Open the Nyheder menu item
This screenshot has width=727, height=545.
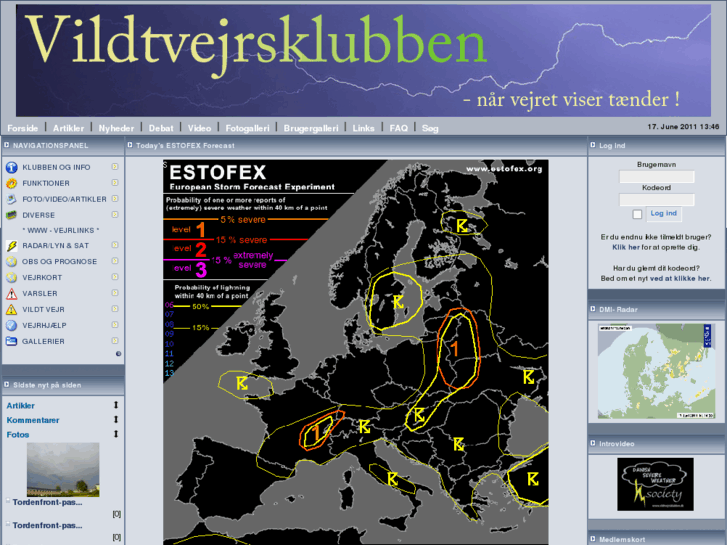[116, 128]
